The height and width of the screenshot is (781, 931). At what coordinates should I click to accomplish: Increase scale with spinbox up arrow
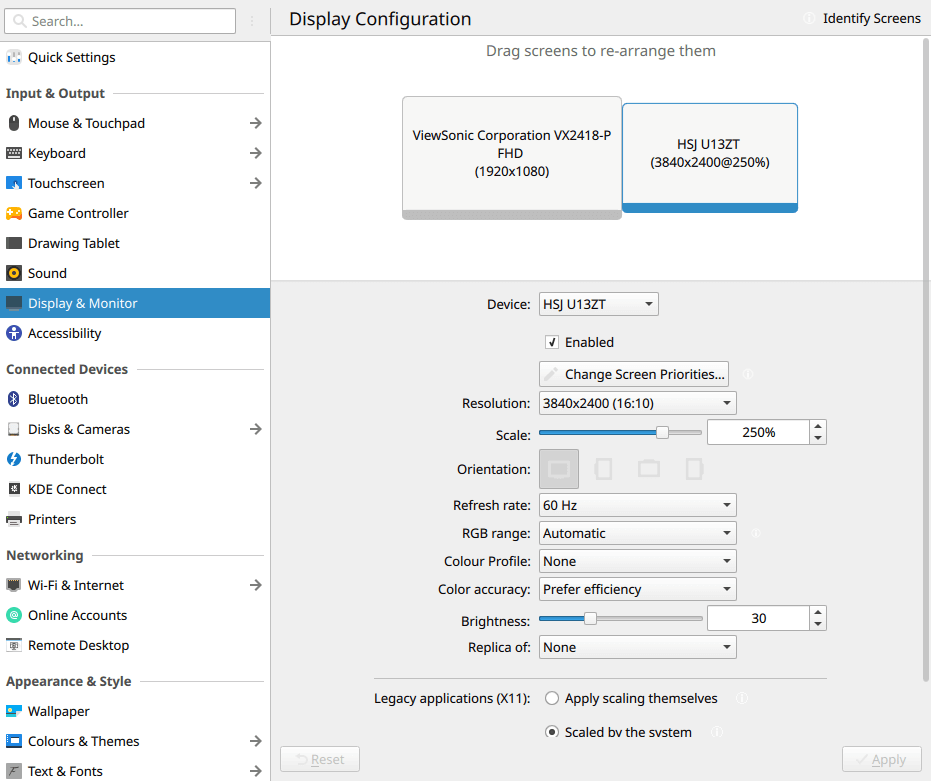[818, 426]
